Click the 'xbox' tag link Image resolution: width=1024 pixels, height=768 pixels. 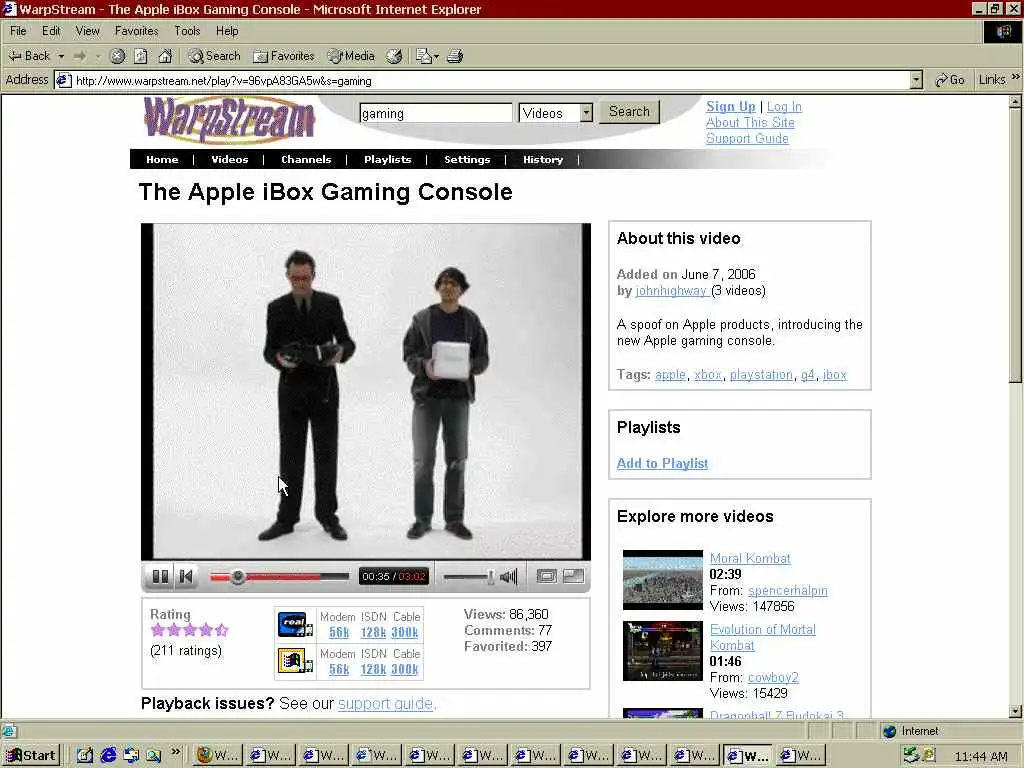[x=707, y=375]
